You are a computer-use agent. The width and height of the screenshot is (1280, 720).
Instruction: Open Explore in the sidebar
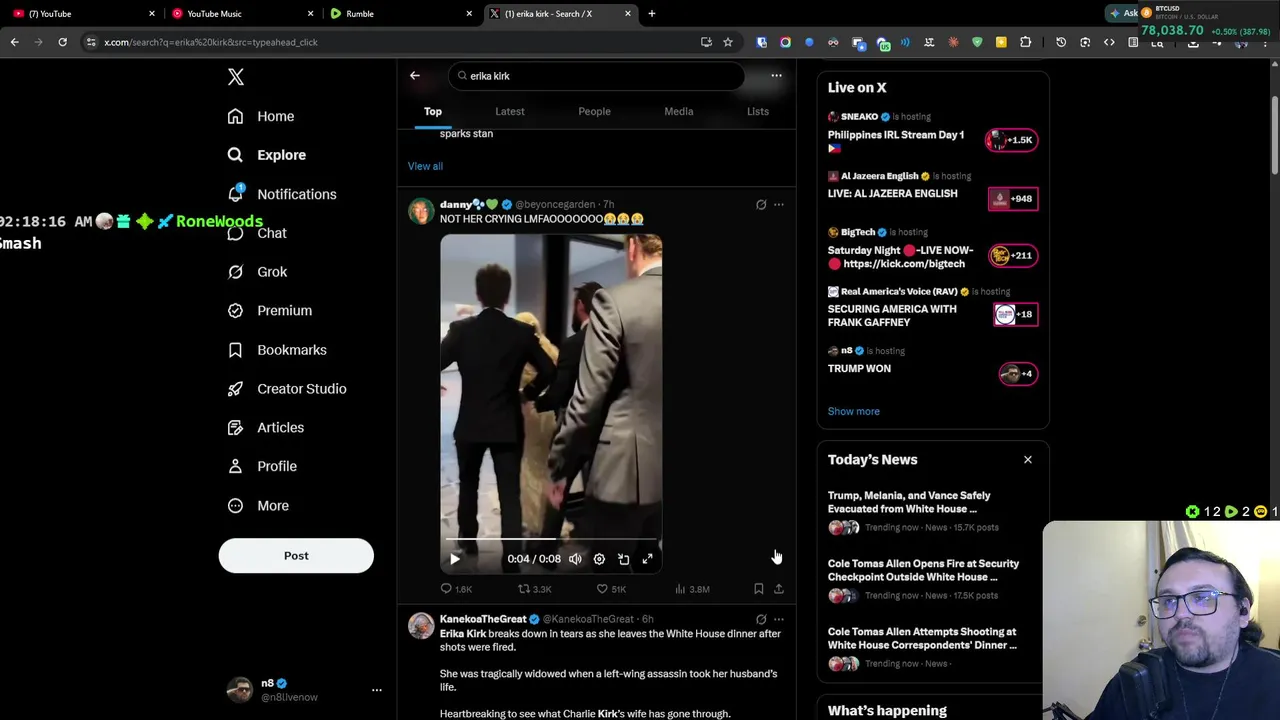point(266,155)
